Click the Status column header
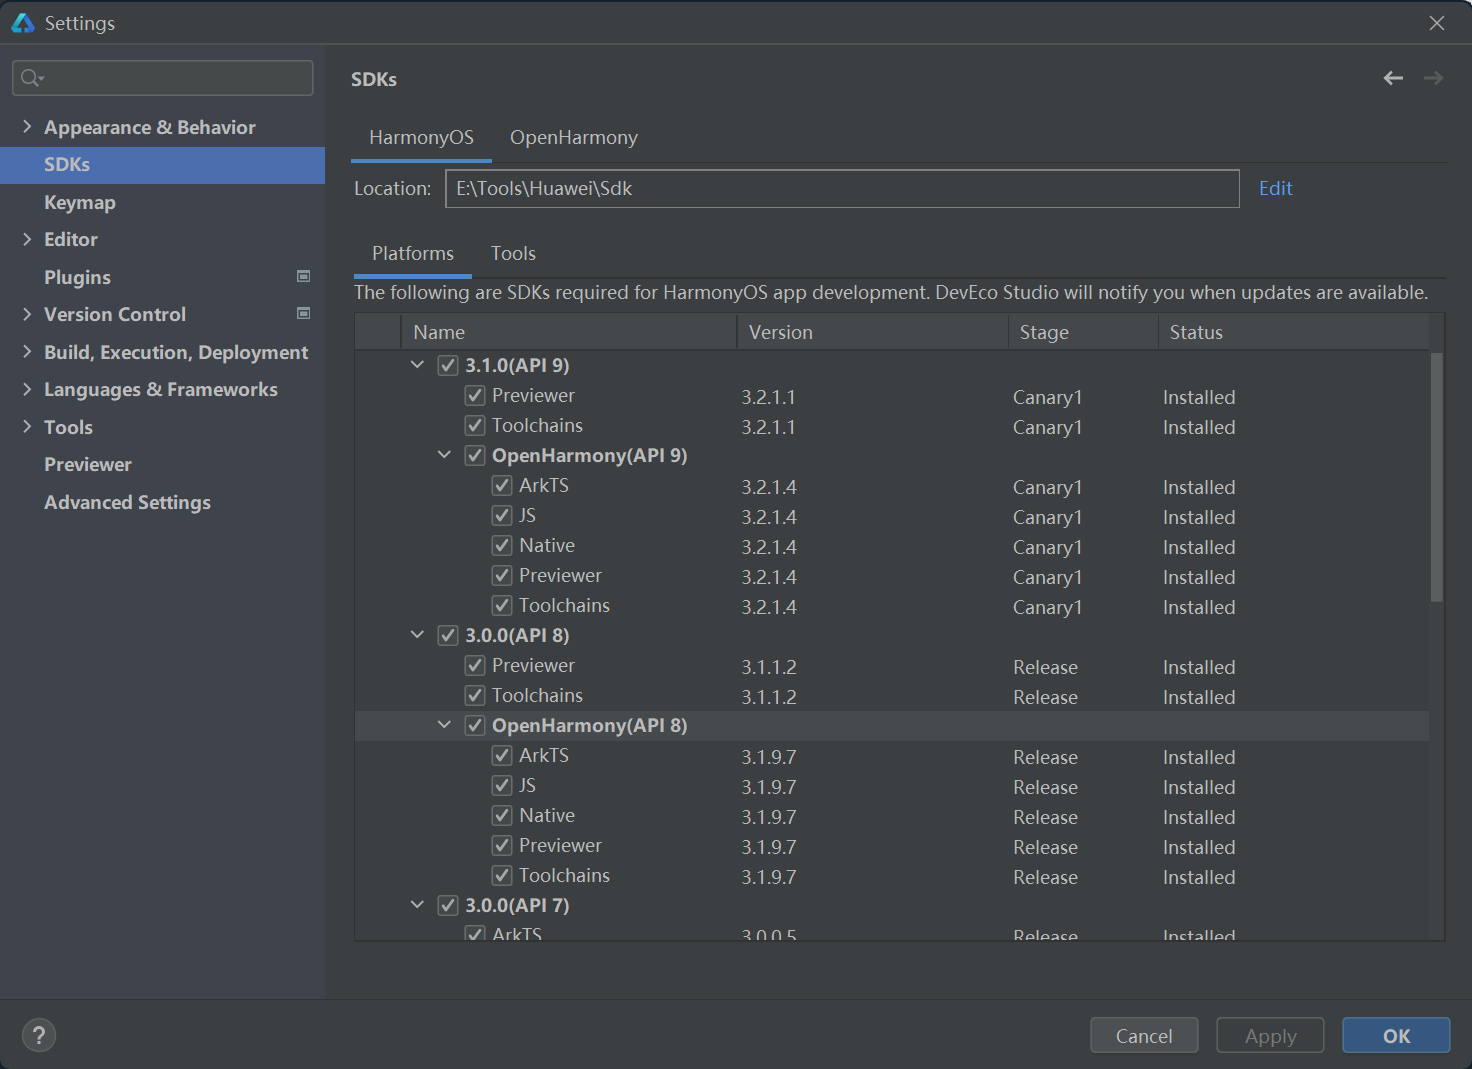This screenshot has width=1472, height=1069. pyautogui.click(x=1293, y=332)
